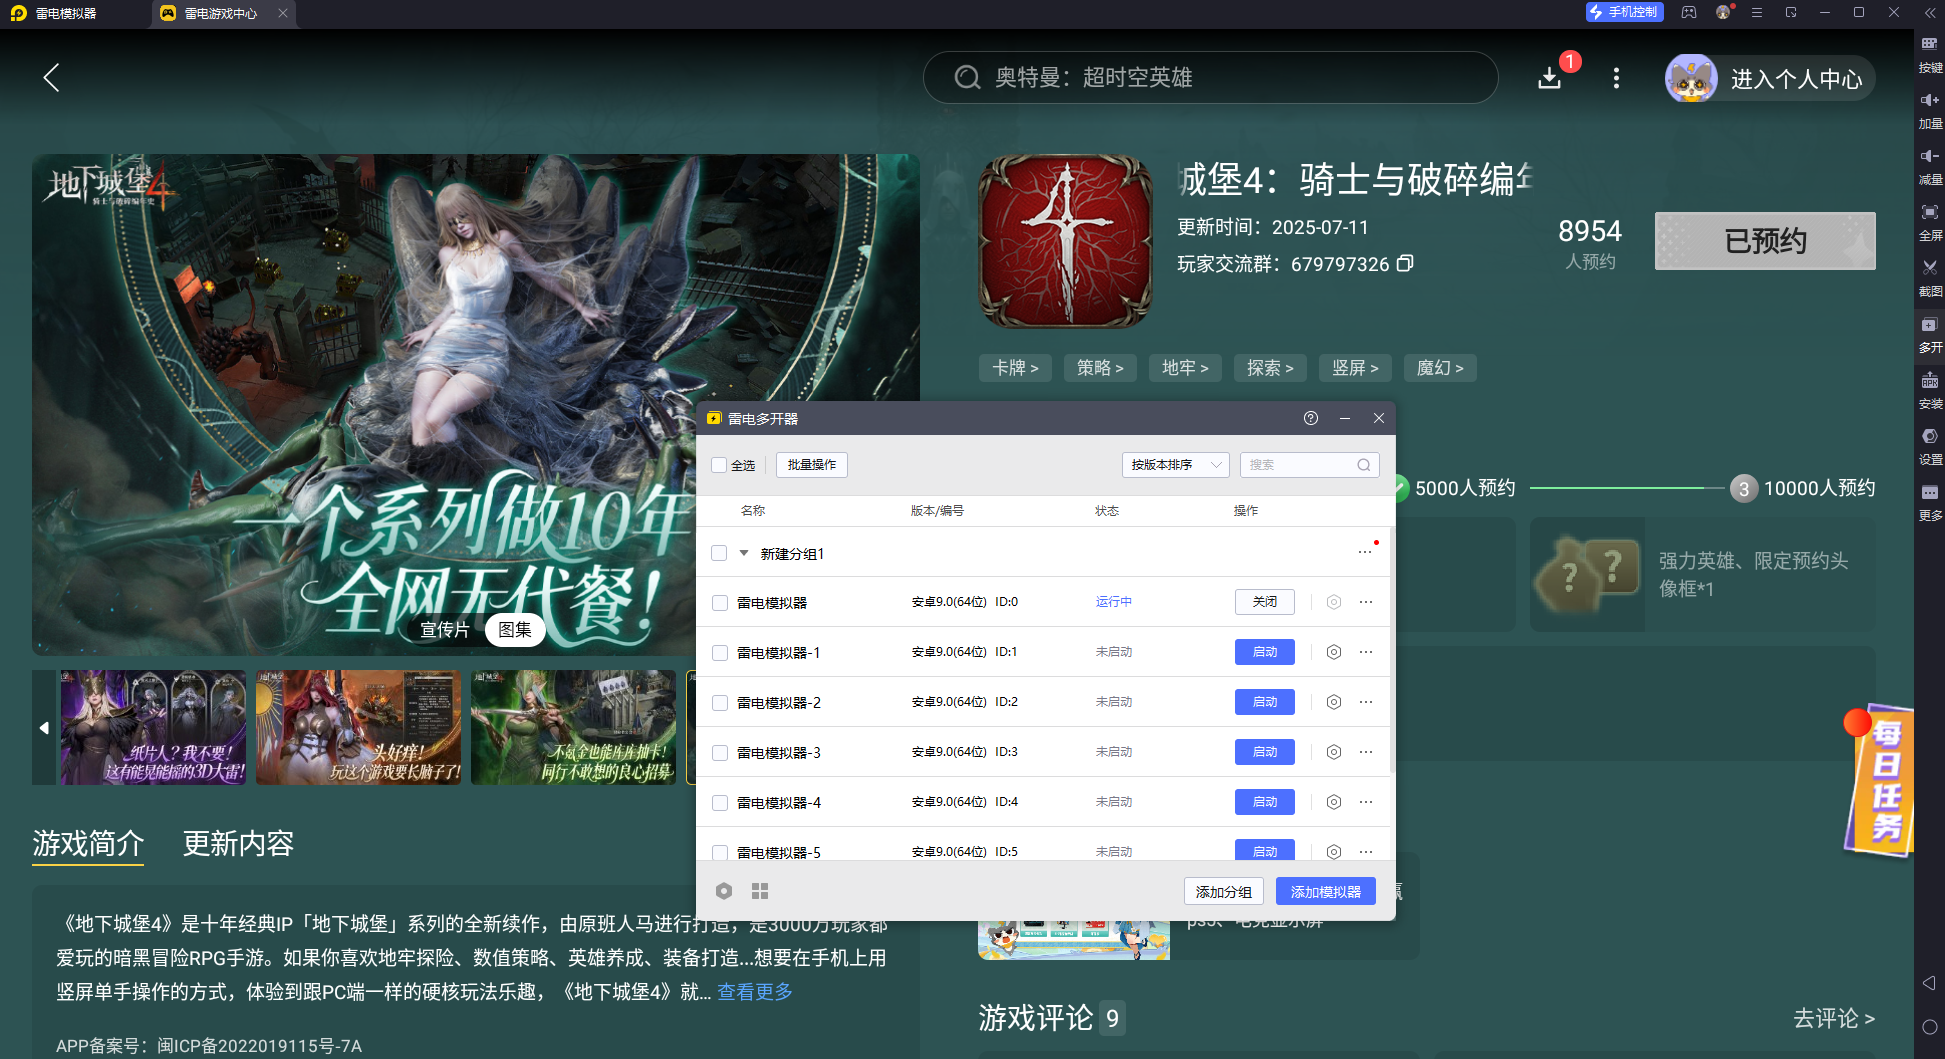This screenshot has width=1945, height=1059.
Task: Copy the player group number 679797326
Action: (1405, 263)
